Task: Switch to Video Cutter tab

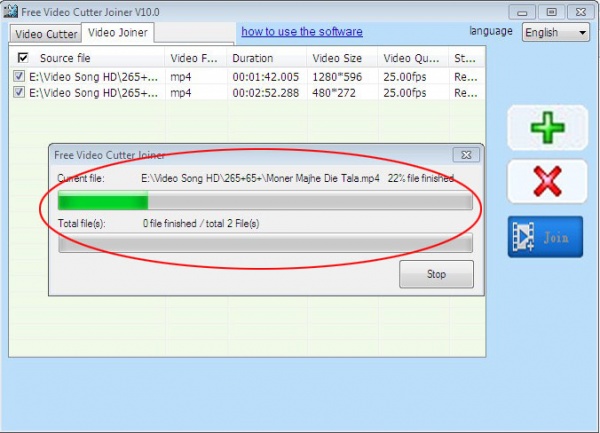Action: (x=46, y=34)
